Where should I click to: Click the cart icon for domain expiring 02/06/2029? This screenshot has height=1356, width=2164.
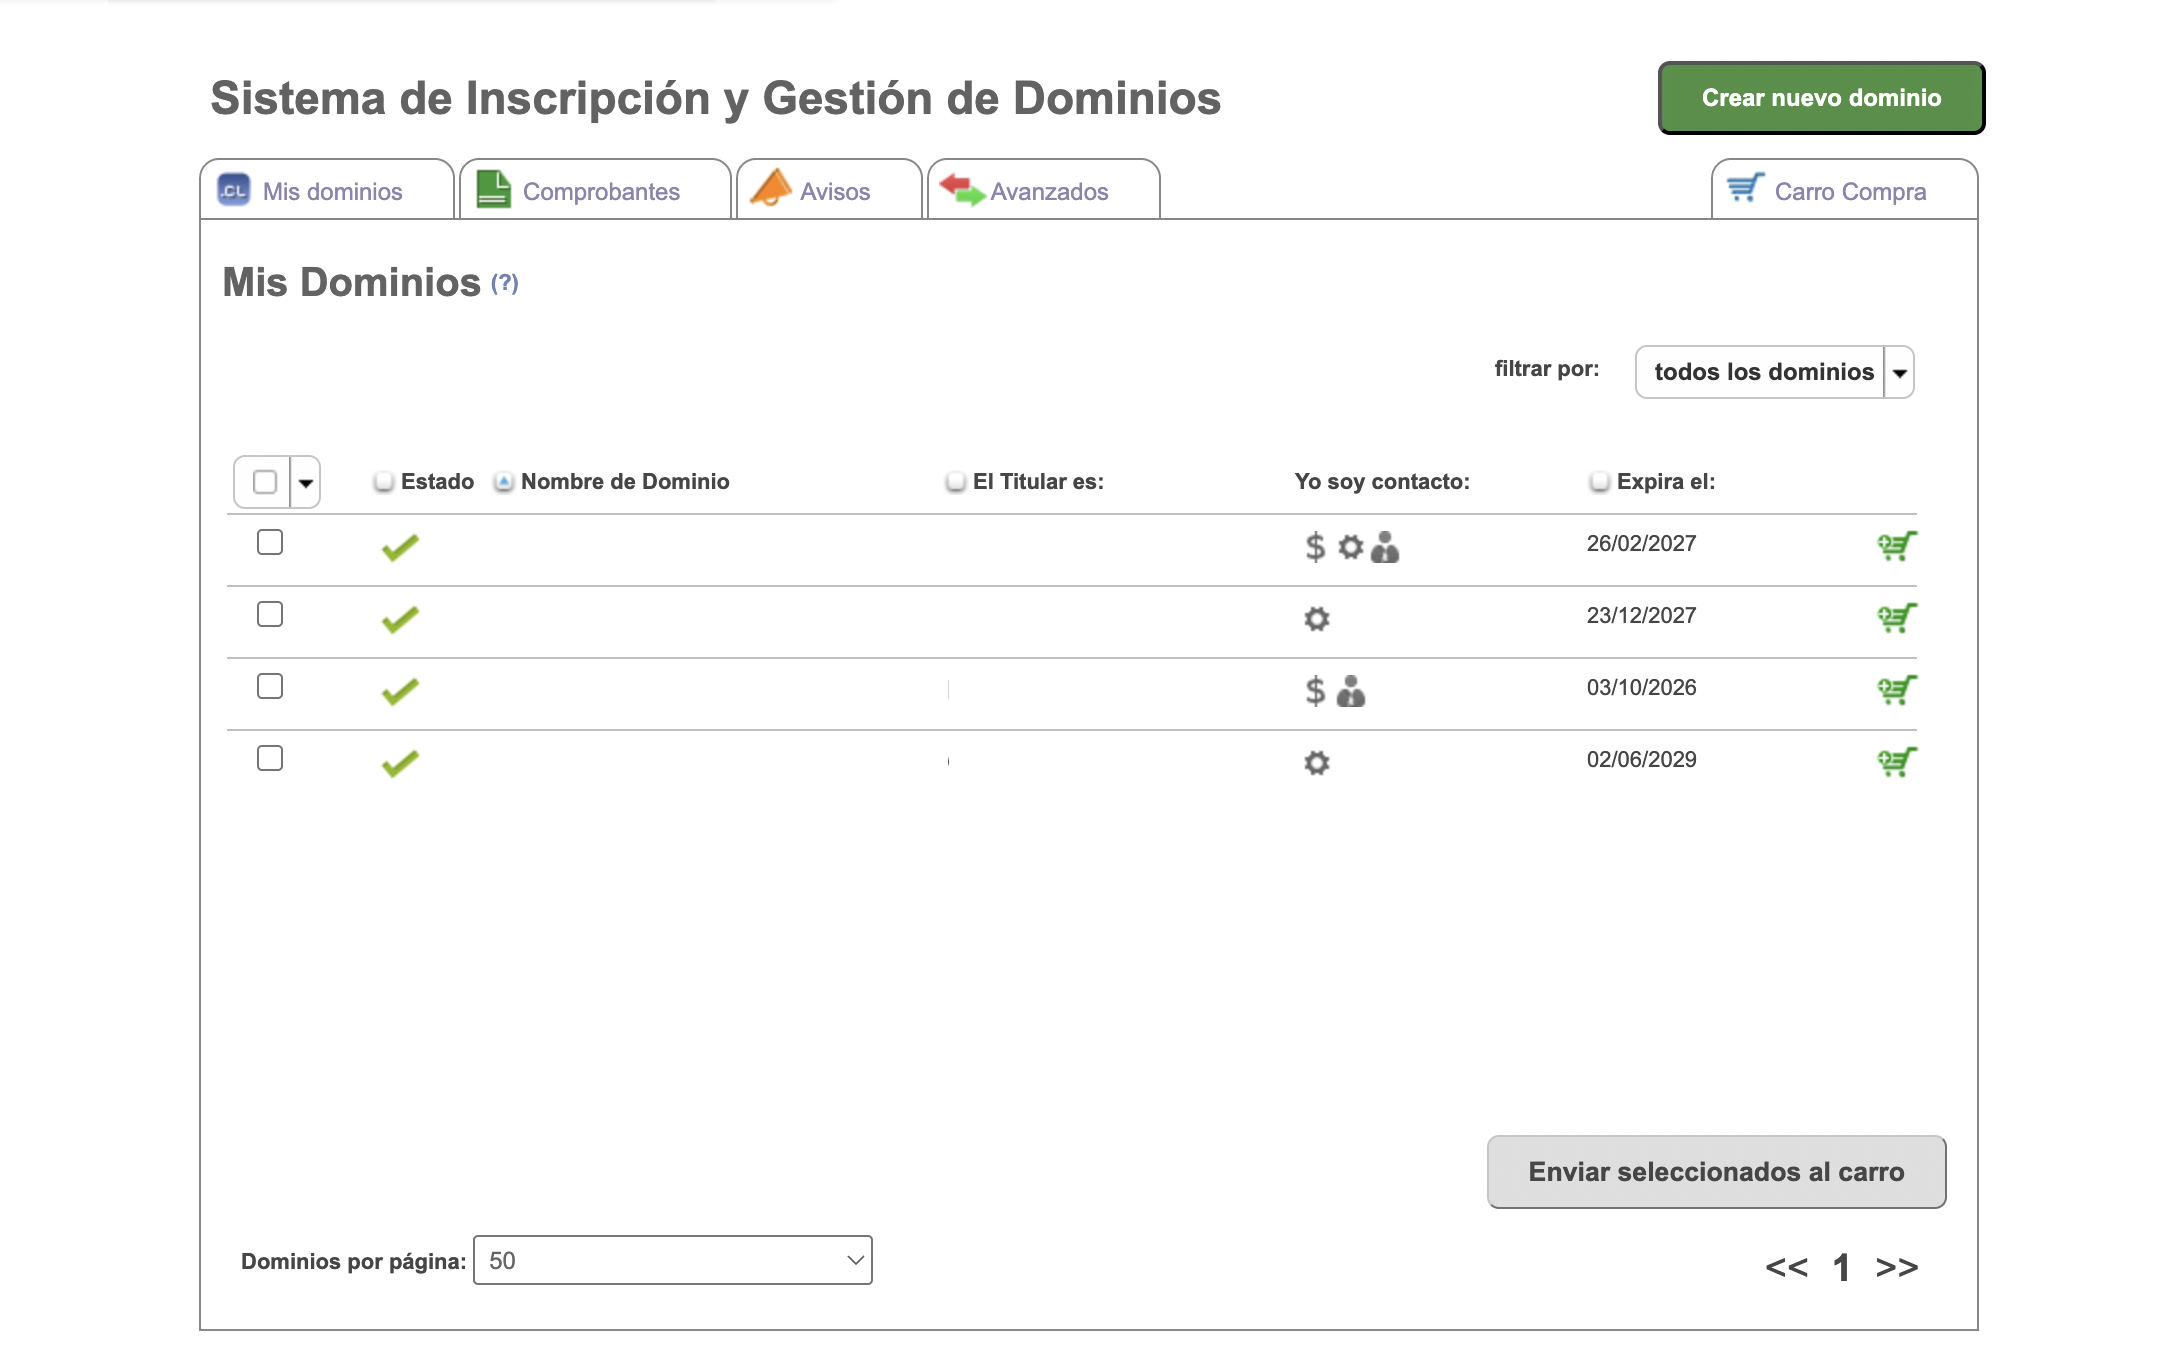pyautogui.click(x=1896, y=762)
